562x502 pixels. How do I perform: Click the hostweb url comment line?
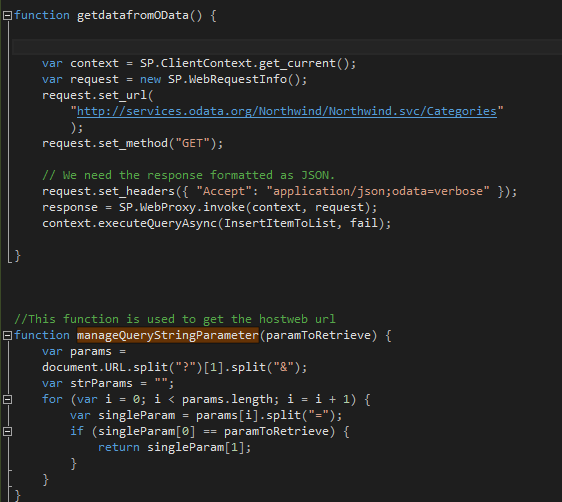[x=175, y=319]
